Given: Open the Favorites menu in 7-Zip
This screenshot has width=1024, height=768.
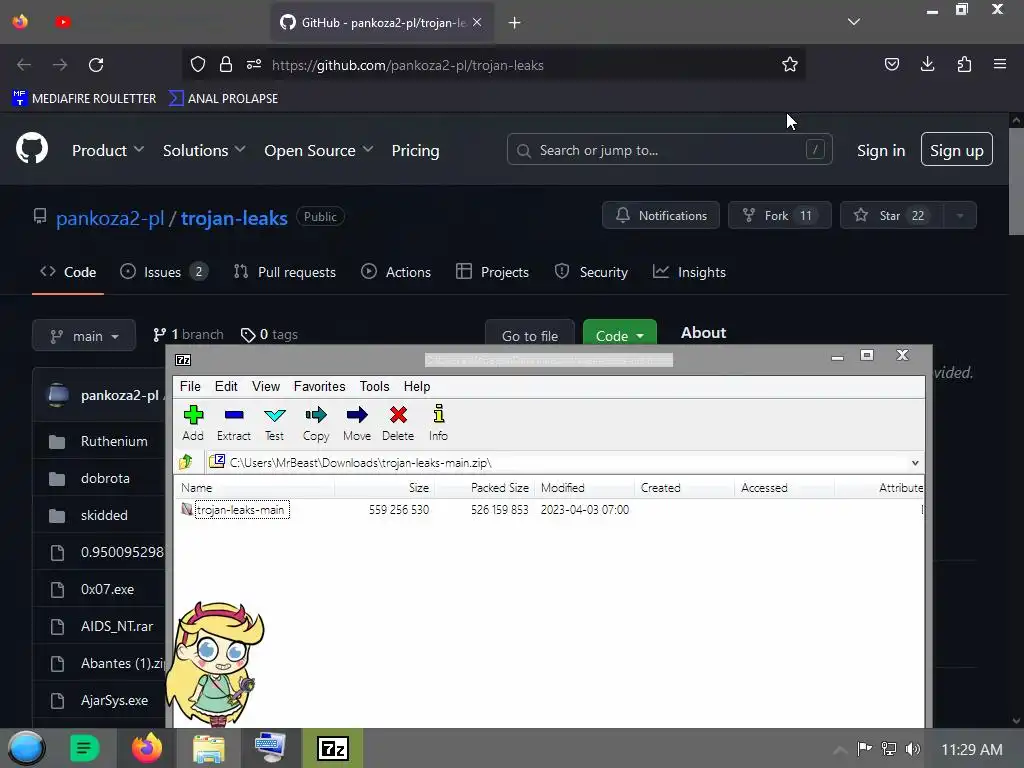Looking at the screenshot, I should 319,387.
